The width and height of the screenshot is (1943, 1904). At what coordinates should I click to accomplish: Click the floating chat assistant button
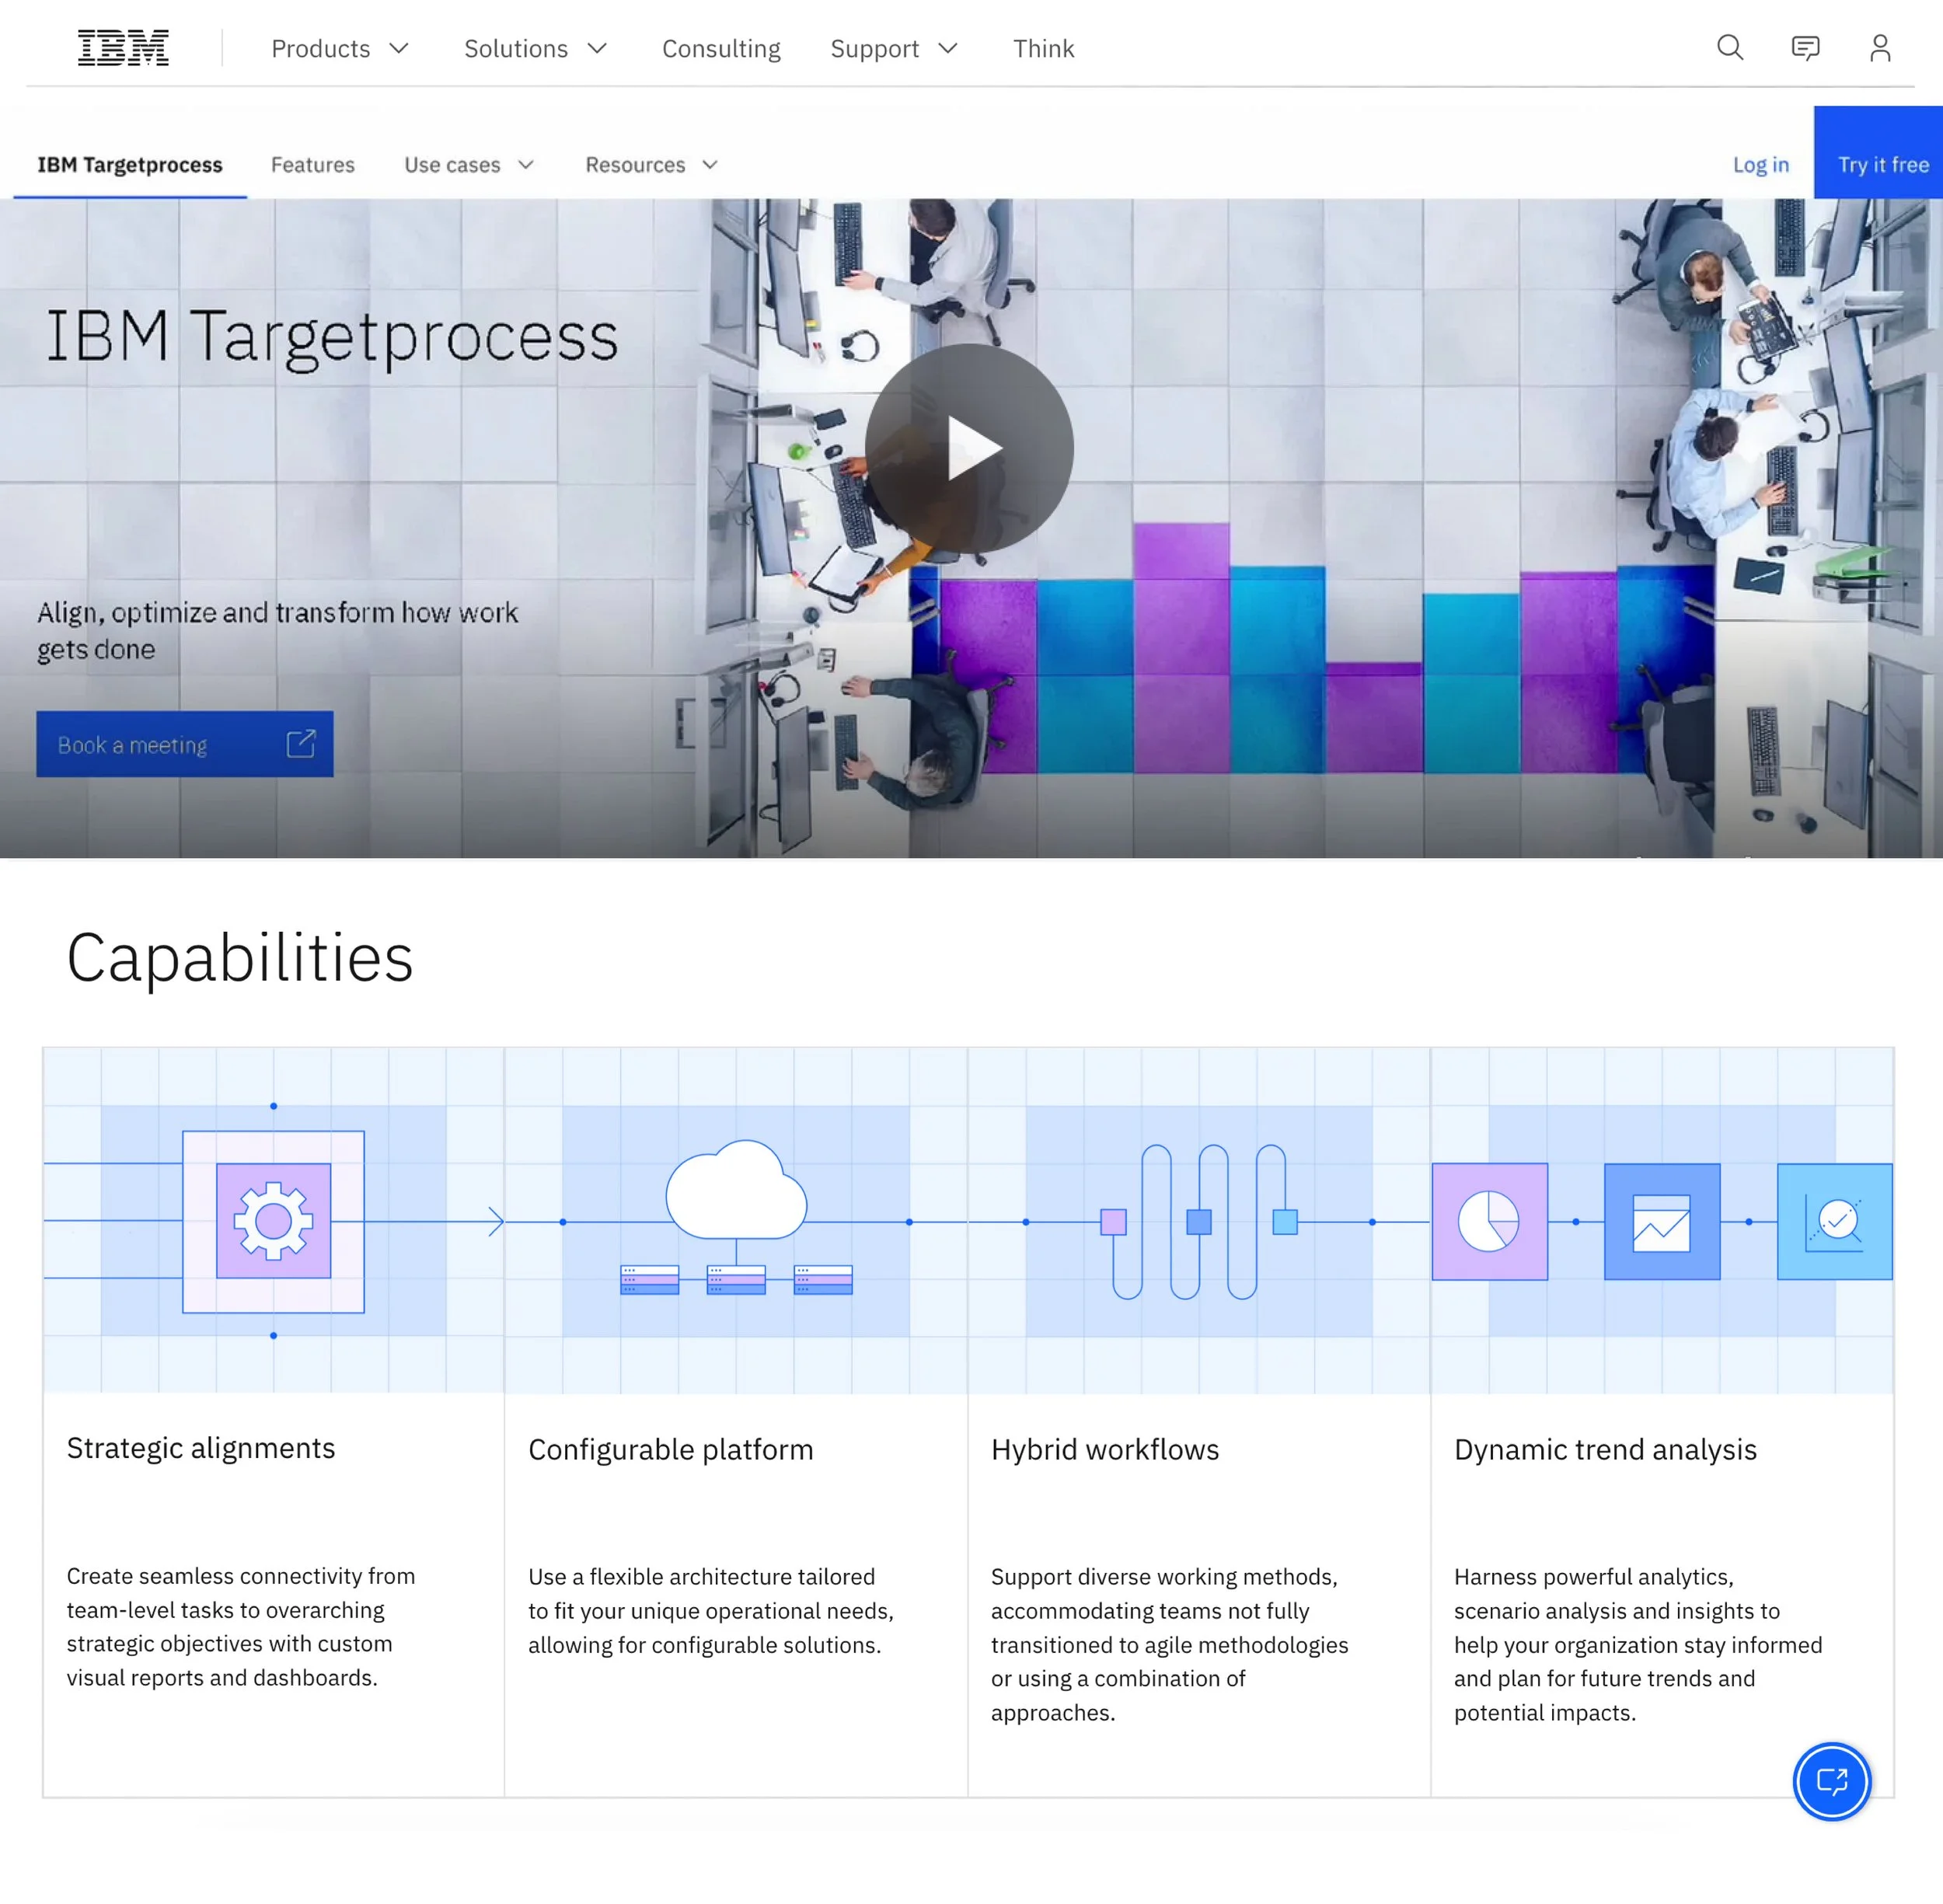1831,1781
